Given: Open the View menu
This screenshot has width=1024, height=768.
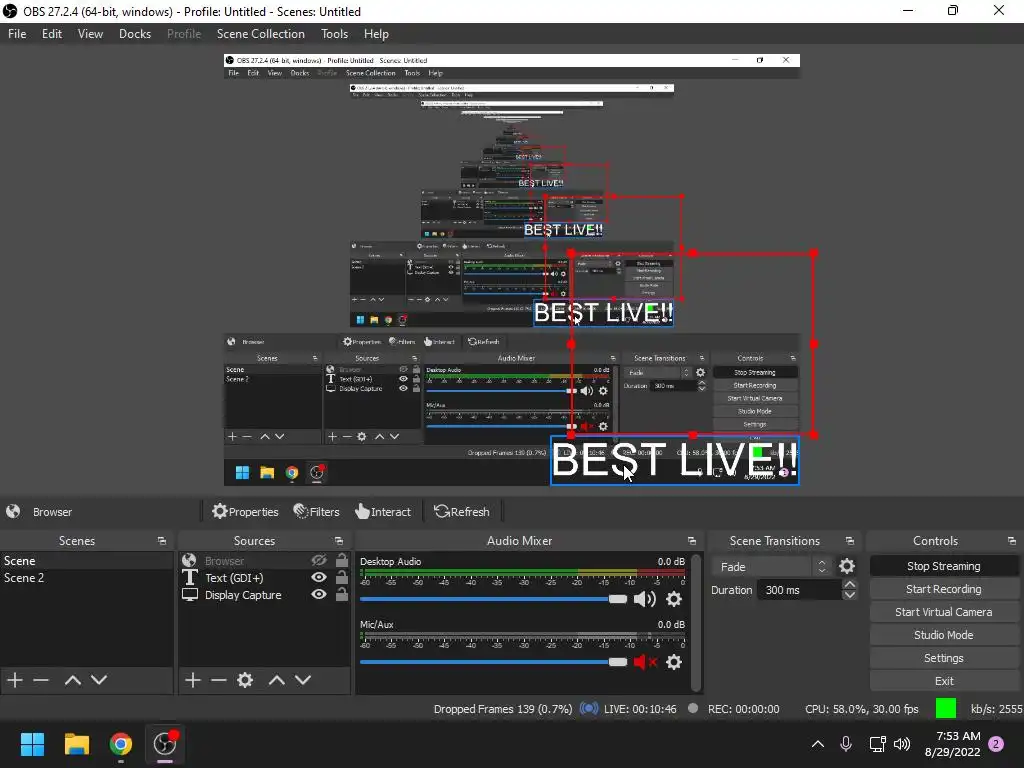Looking at the screenshot, I should tap(90, 34).
